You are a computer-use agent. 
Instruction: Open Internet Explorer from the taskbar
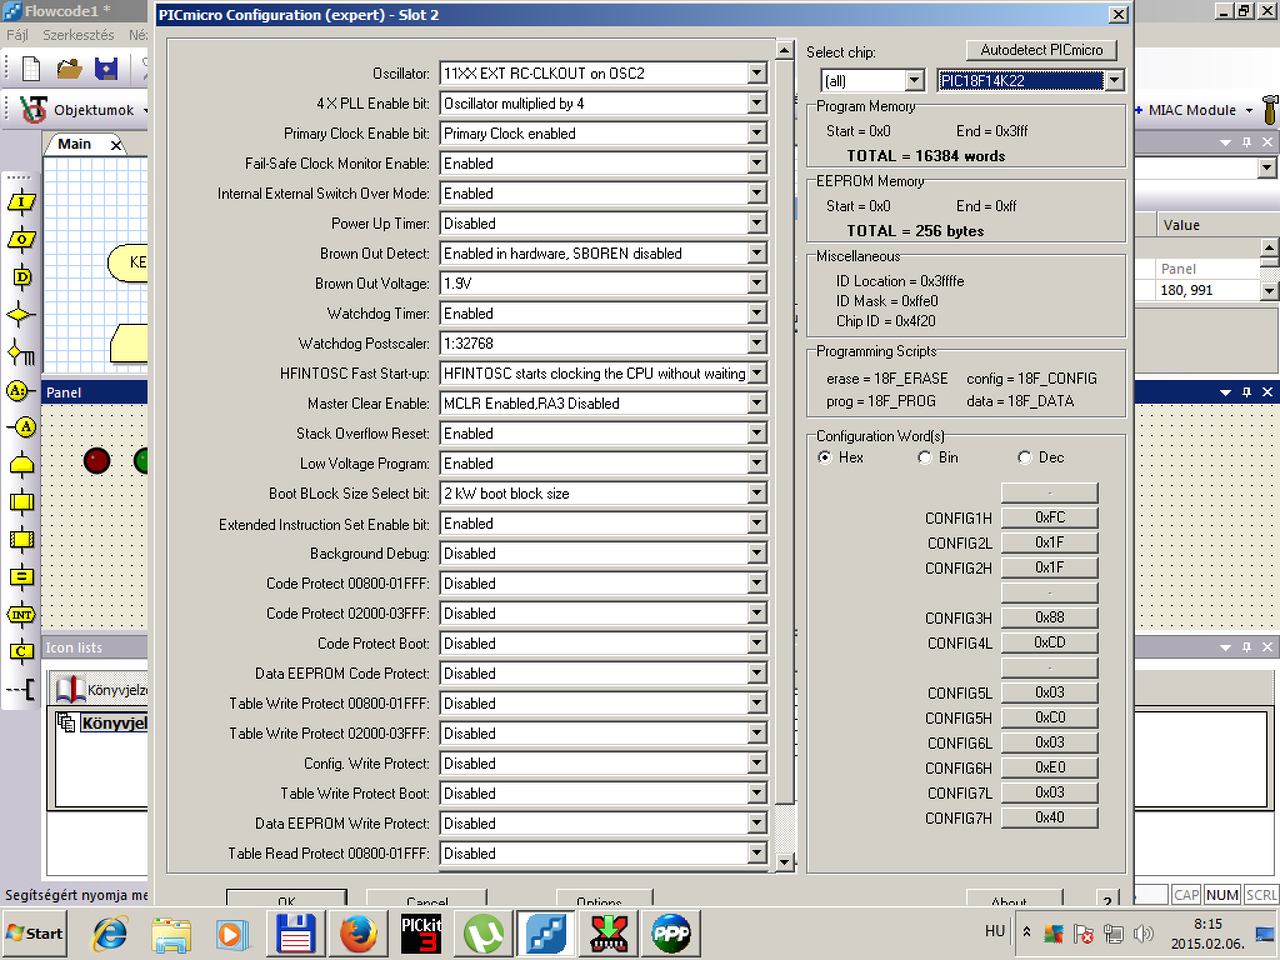coord(110,934)
